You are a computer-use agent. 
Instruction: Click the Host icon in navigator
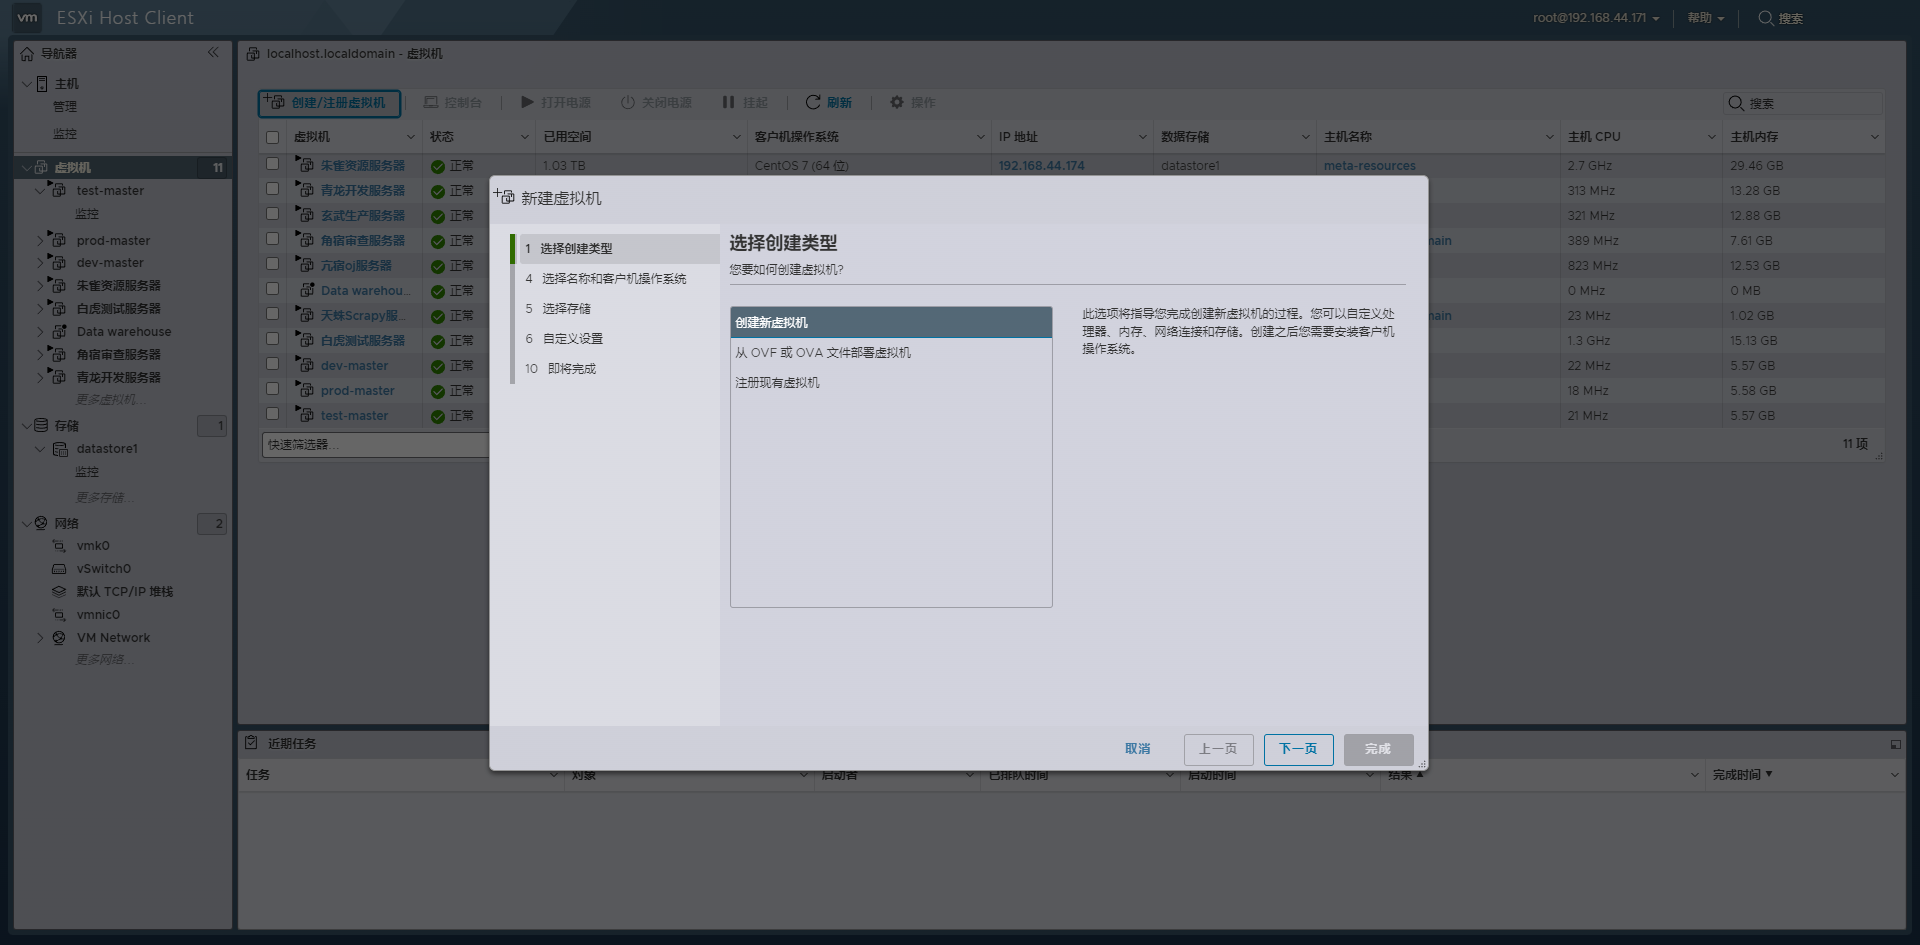(x=42, y=84)
